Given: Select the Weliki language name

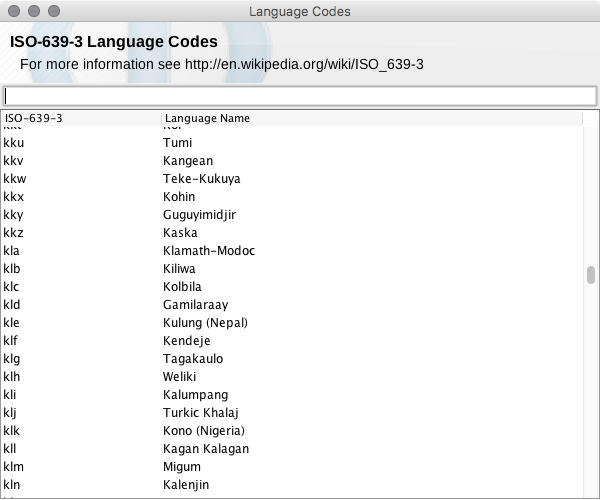Looking at the screenshot, I should (179, 376).
